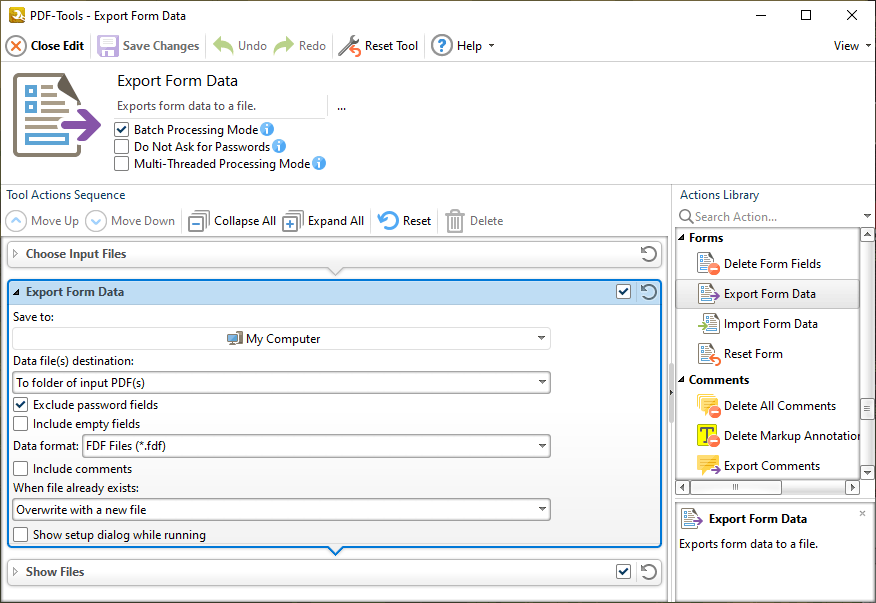
Task: Toggle the Export Form Data step checkbox
Action: [x=623, y=292]
